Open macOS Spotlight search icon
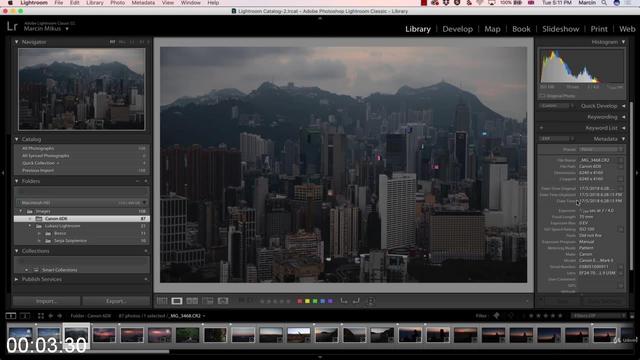640x360 pixels. 604,3
